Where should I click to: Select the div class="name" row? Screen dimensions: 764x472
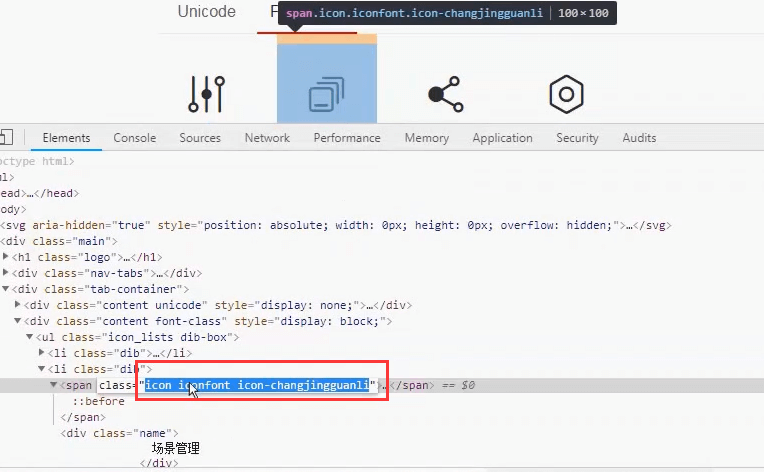point(119,433)
